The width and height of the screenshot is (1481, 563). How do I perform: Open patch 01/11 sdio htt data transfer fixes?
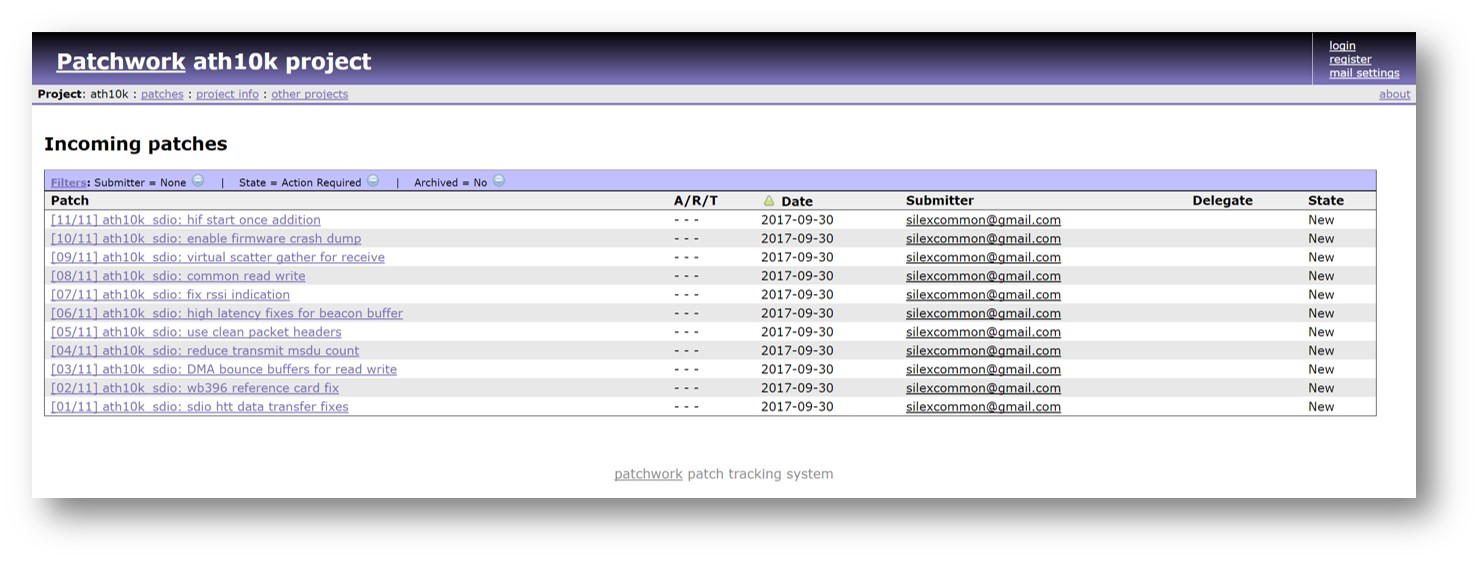(x=200, y=407)
